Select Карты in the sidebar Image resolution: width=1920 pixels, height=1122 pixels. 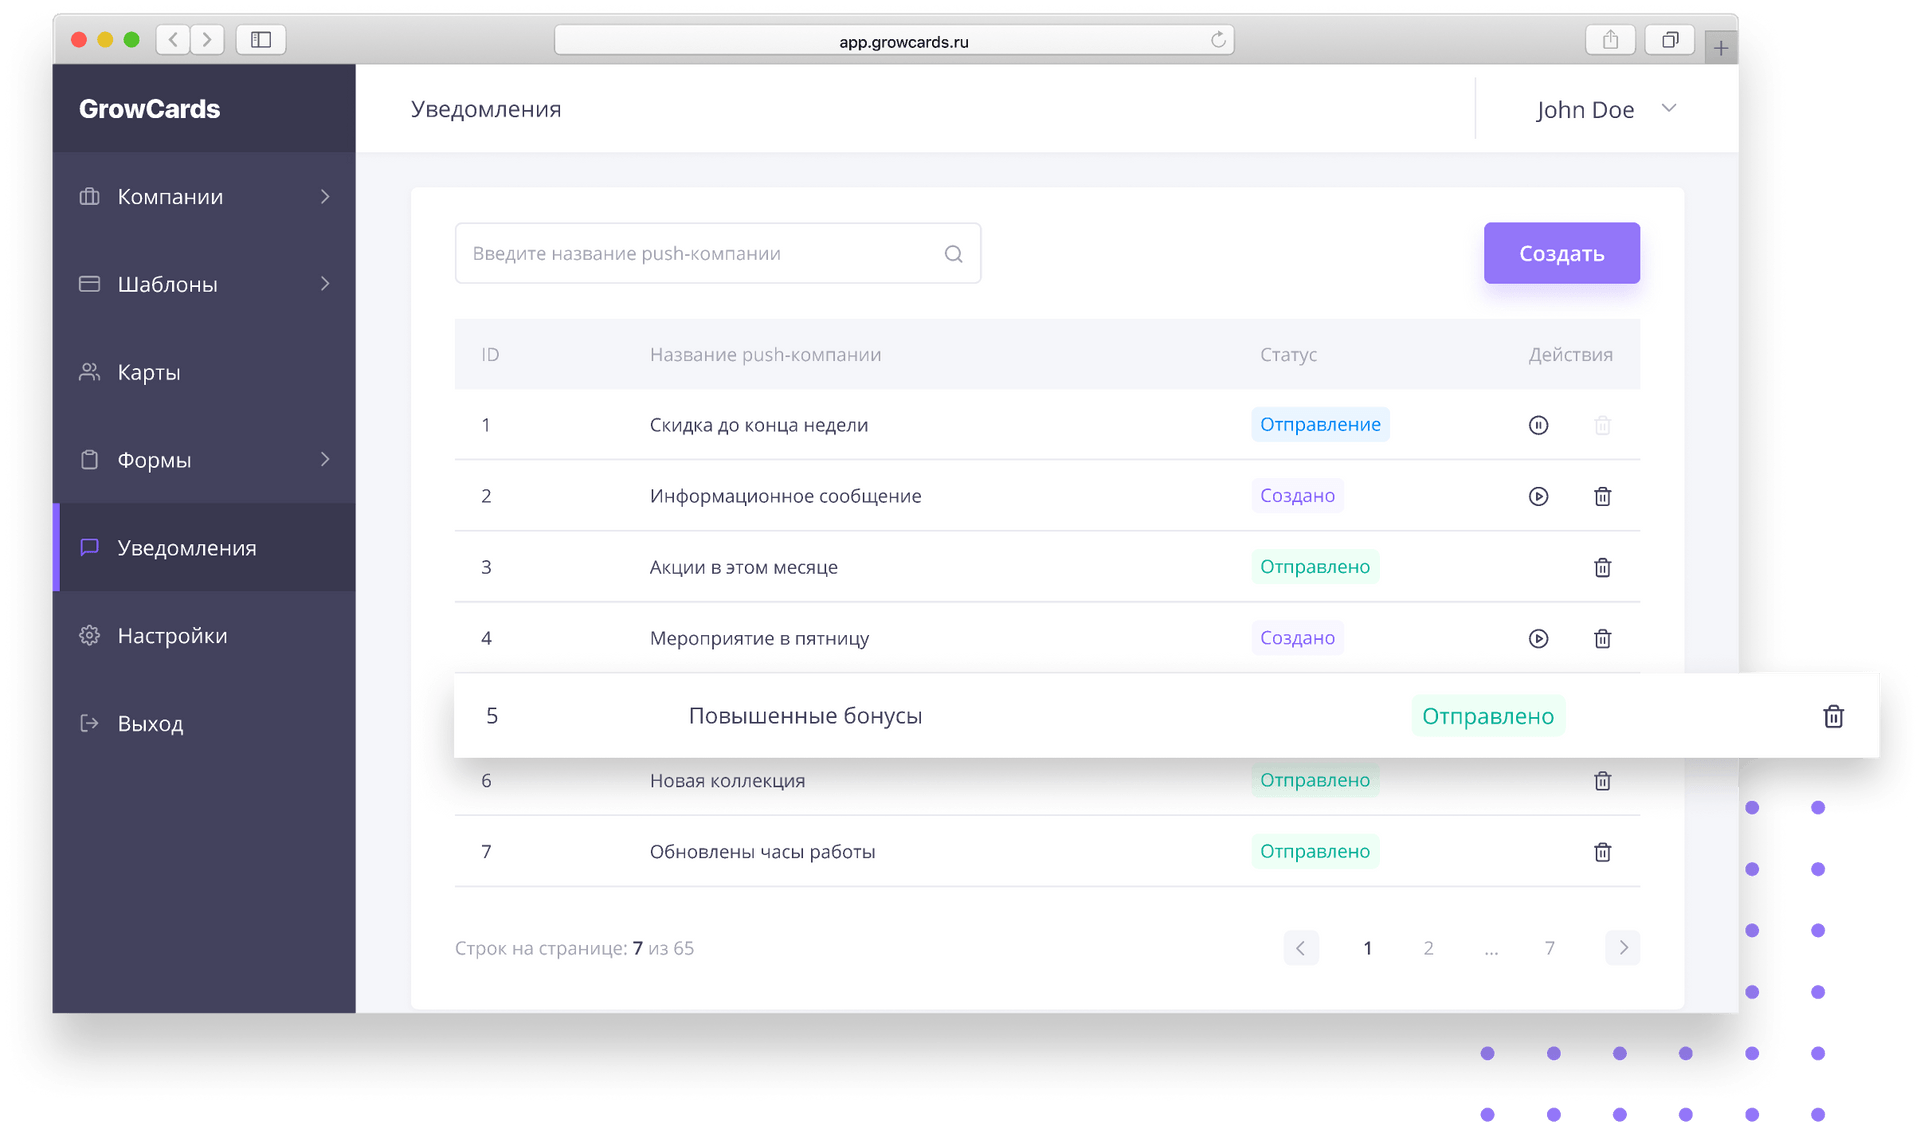(x=149, y=373)
